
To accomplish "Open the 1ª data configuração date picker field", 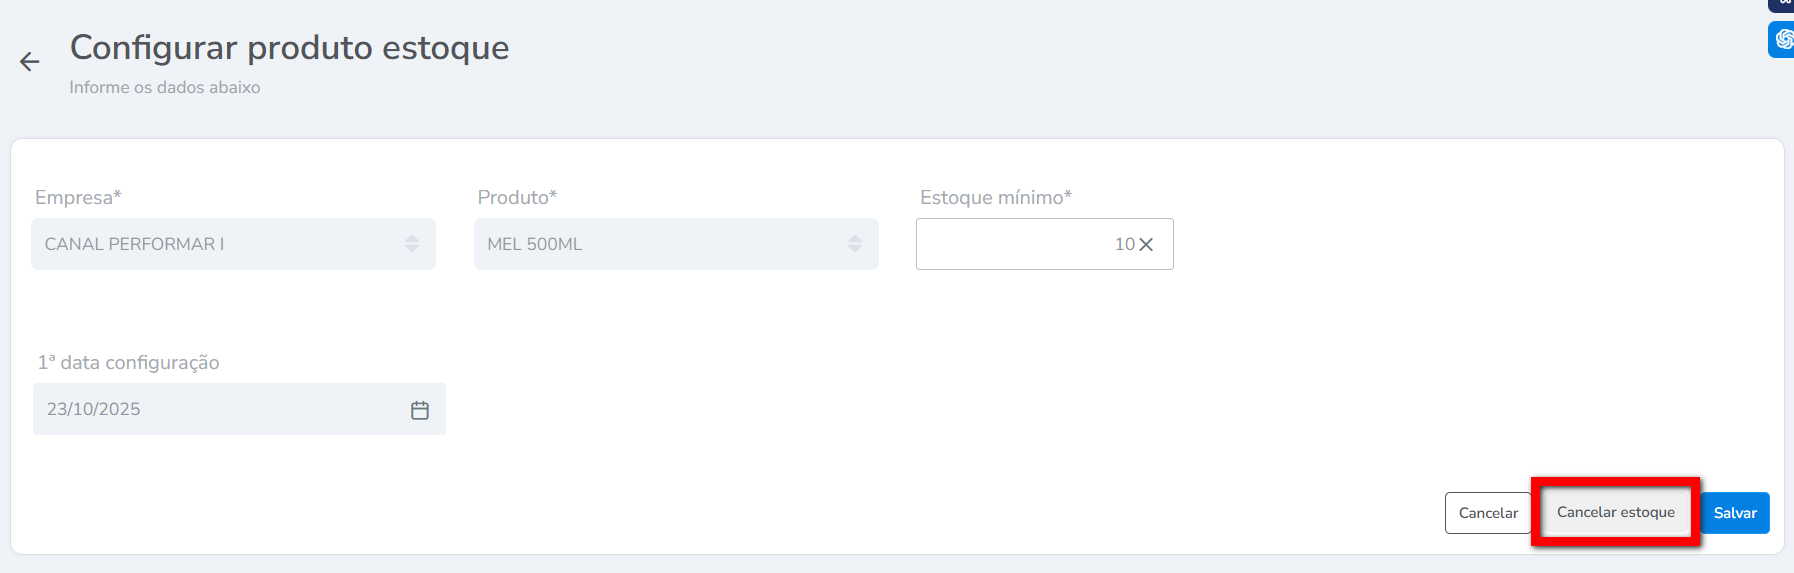I will pyautogui.click(x=220, y=409).
